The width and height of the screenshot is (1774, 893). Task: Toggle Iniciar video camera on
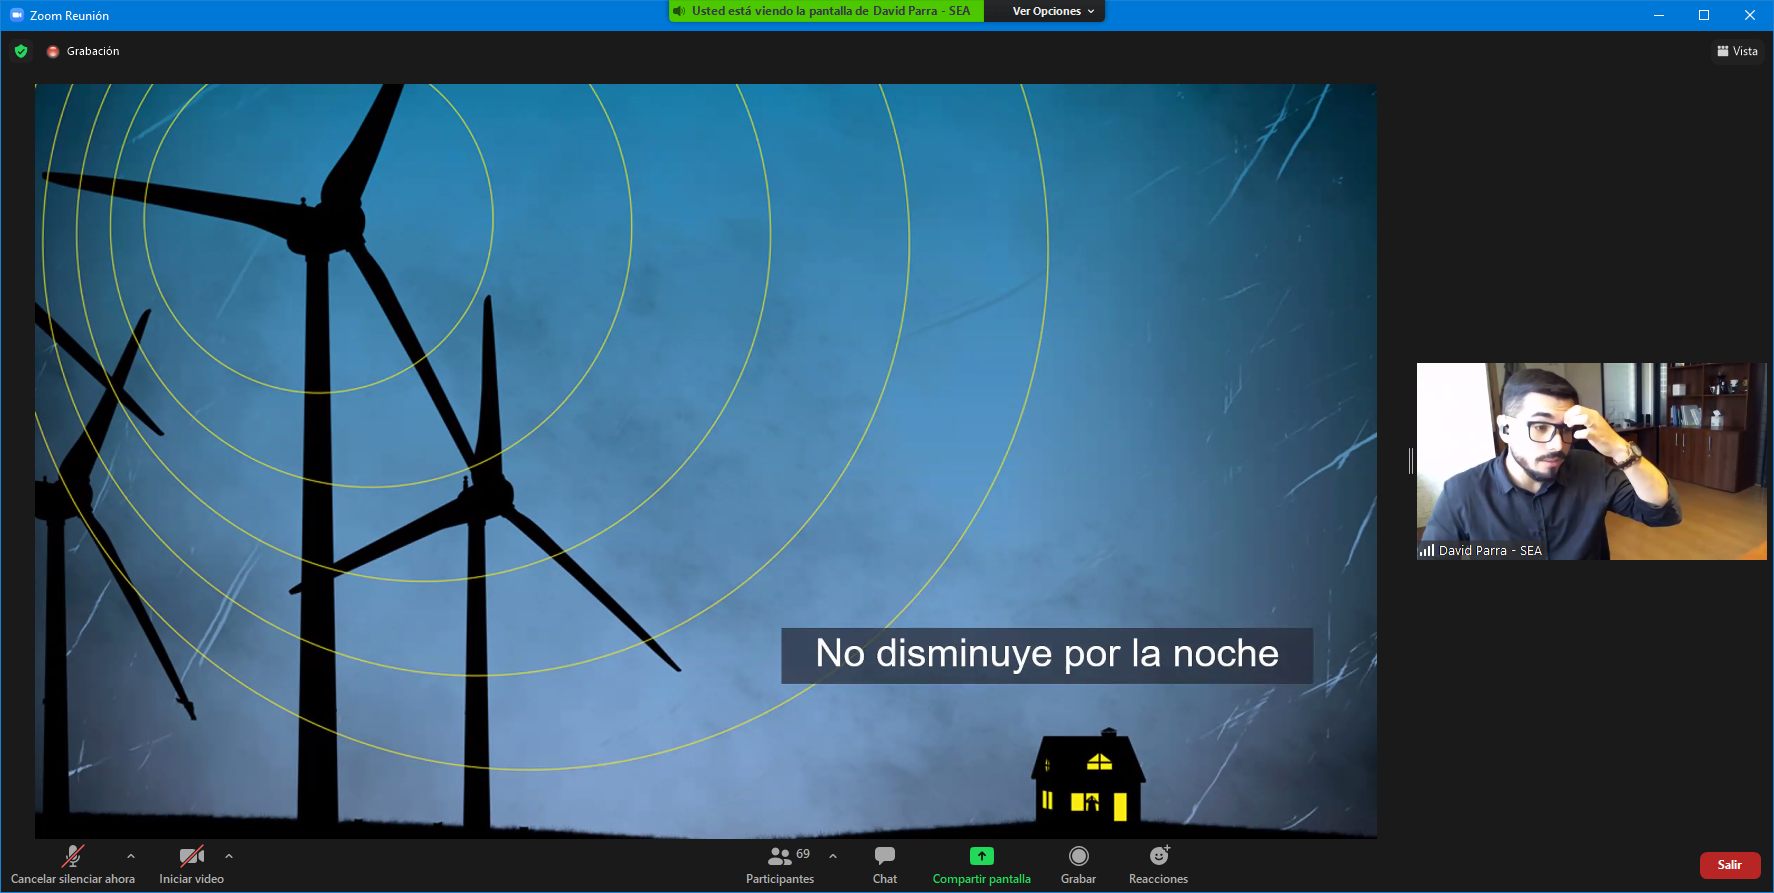[191, 856]
